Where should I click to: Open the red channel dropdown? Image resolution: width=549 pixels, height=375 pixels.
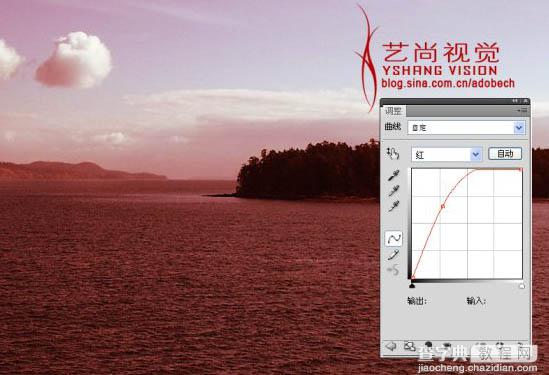[x=446, y=154]
